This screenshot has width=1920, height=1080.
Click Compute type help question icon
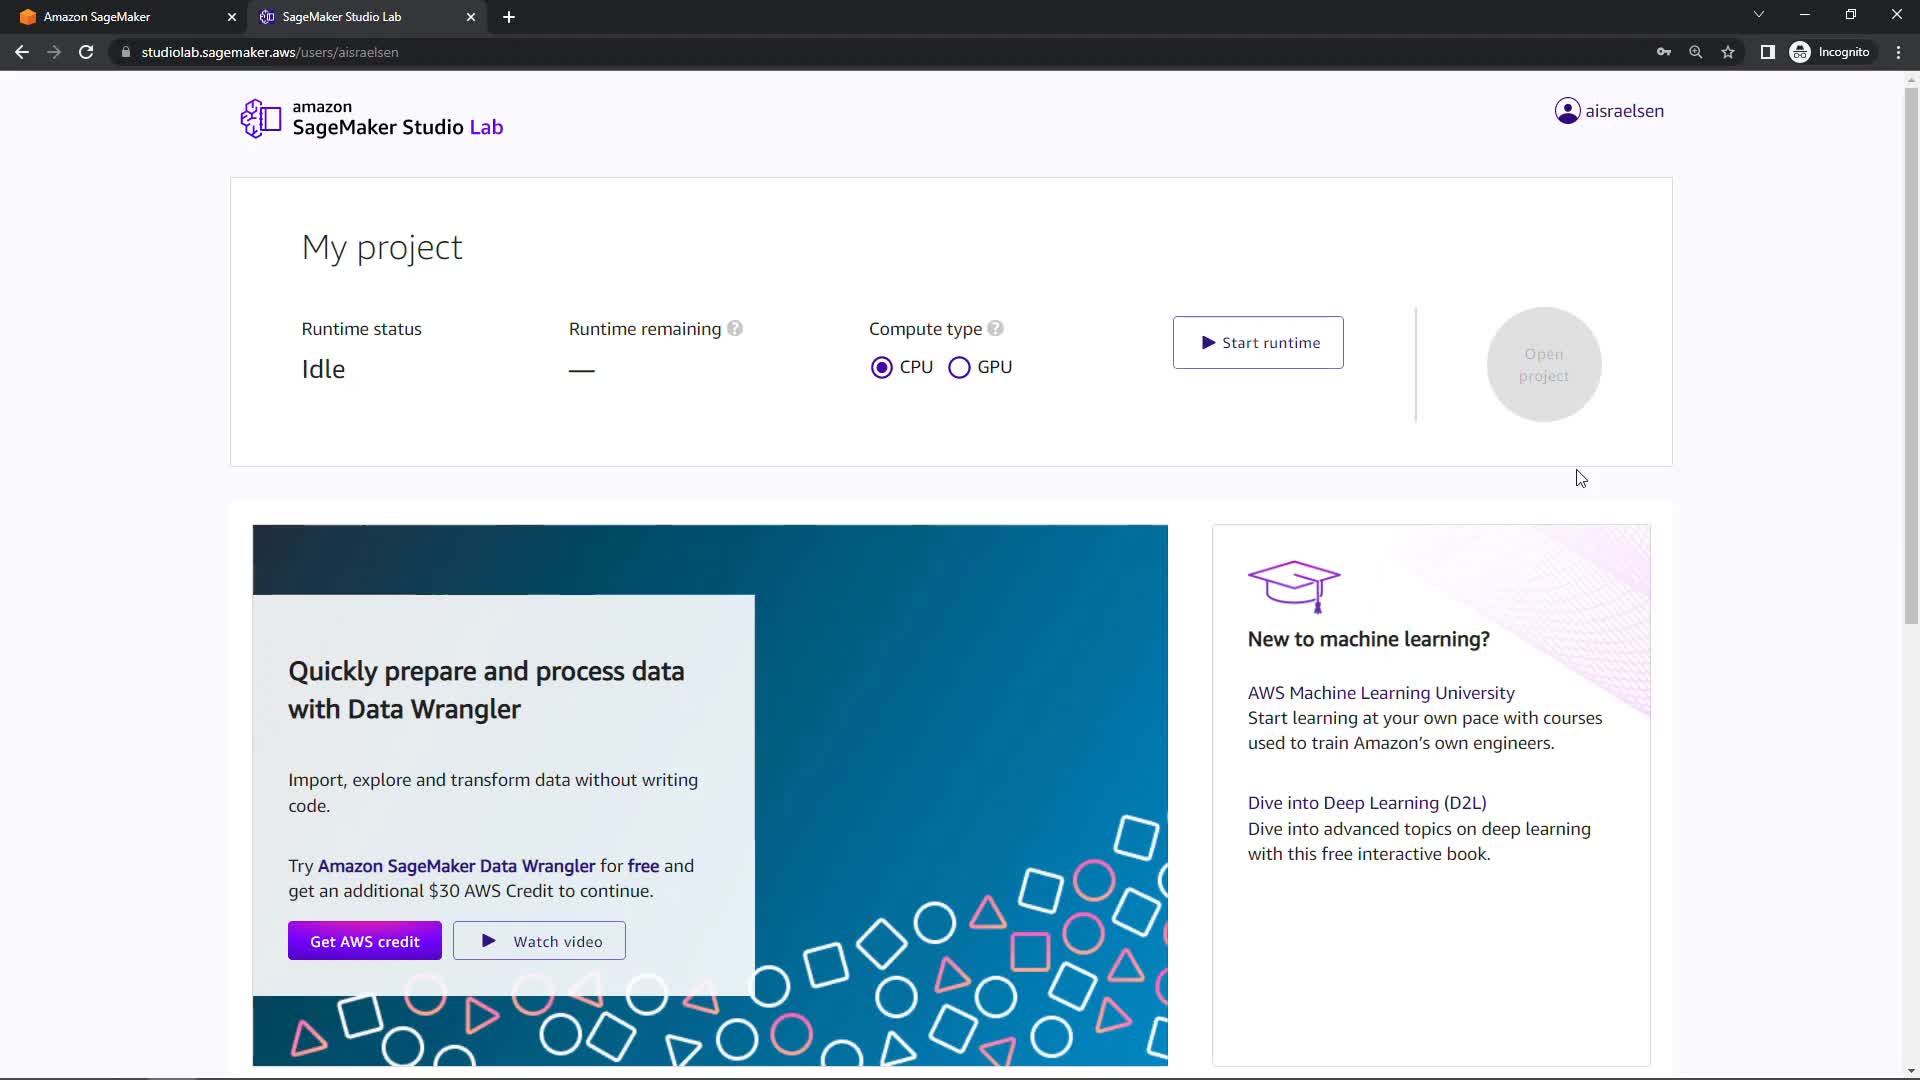995,329
